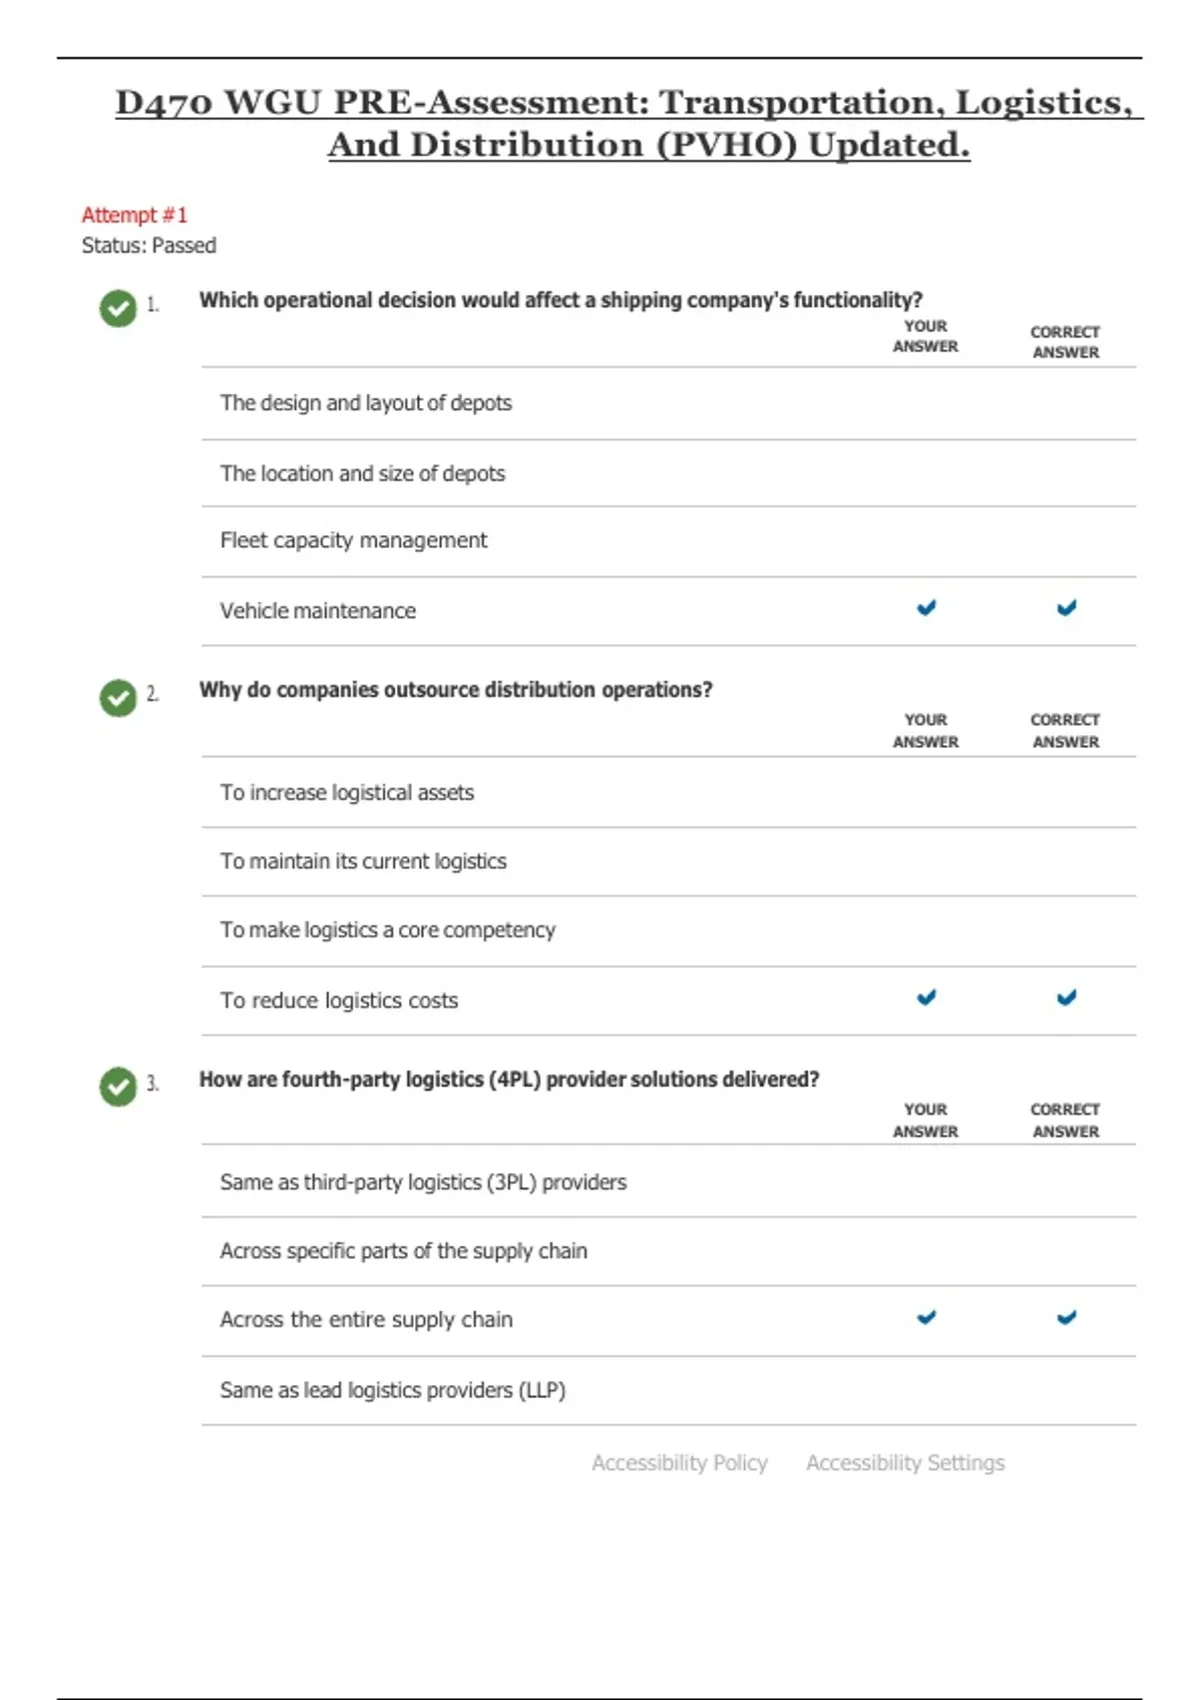
Task: Click Your Answer checkmark for entire supply chain
Action: 926,1317
